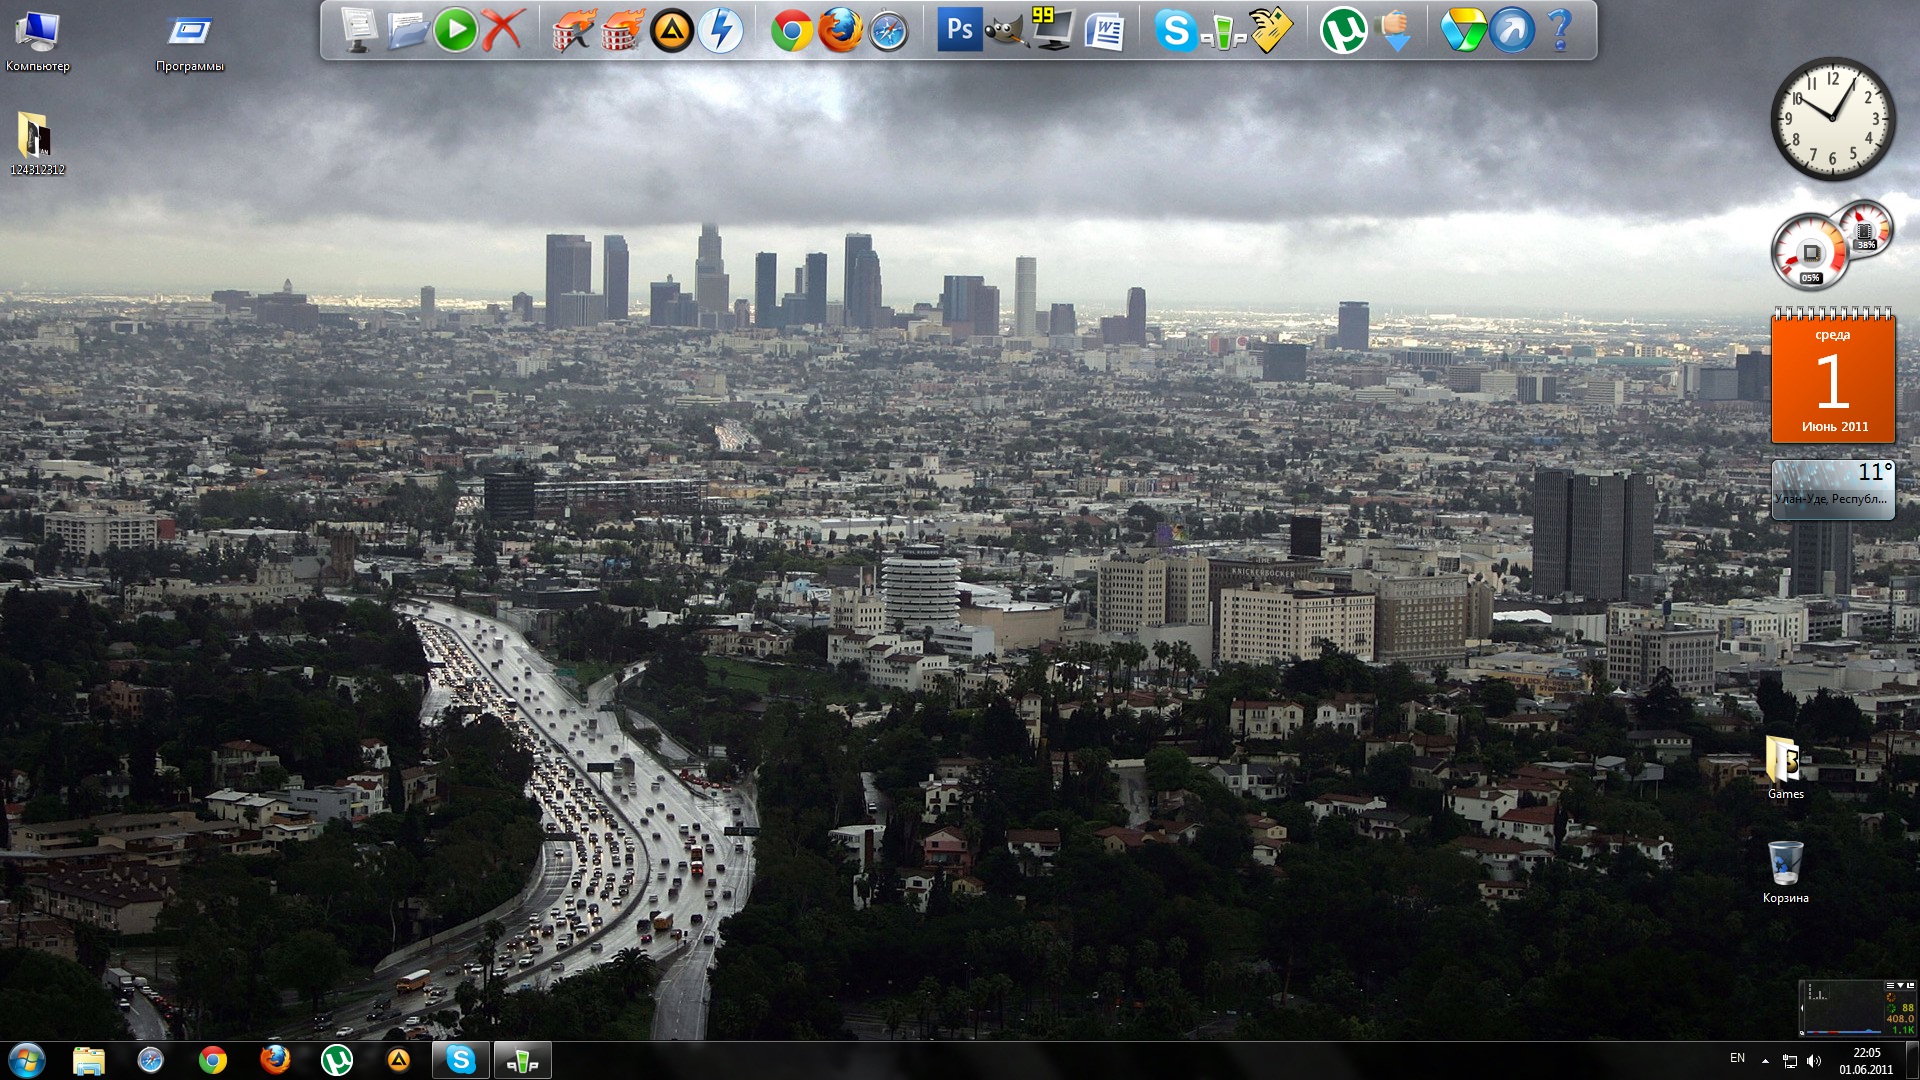The image size is (1920, 1080).
Task: Click the red X icon in dock
Action: (x=502, y=30)
